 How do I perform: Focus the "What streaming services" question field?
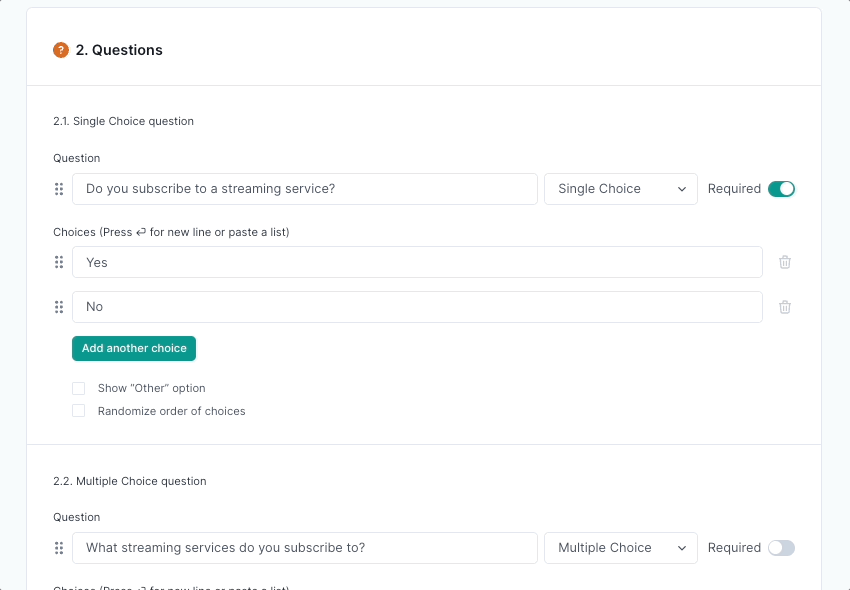click(x=305, y=548)
